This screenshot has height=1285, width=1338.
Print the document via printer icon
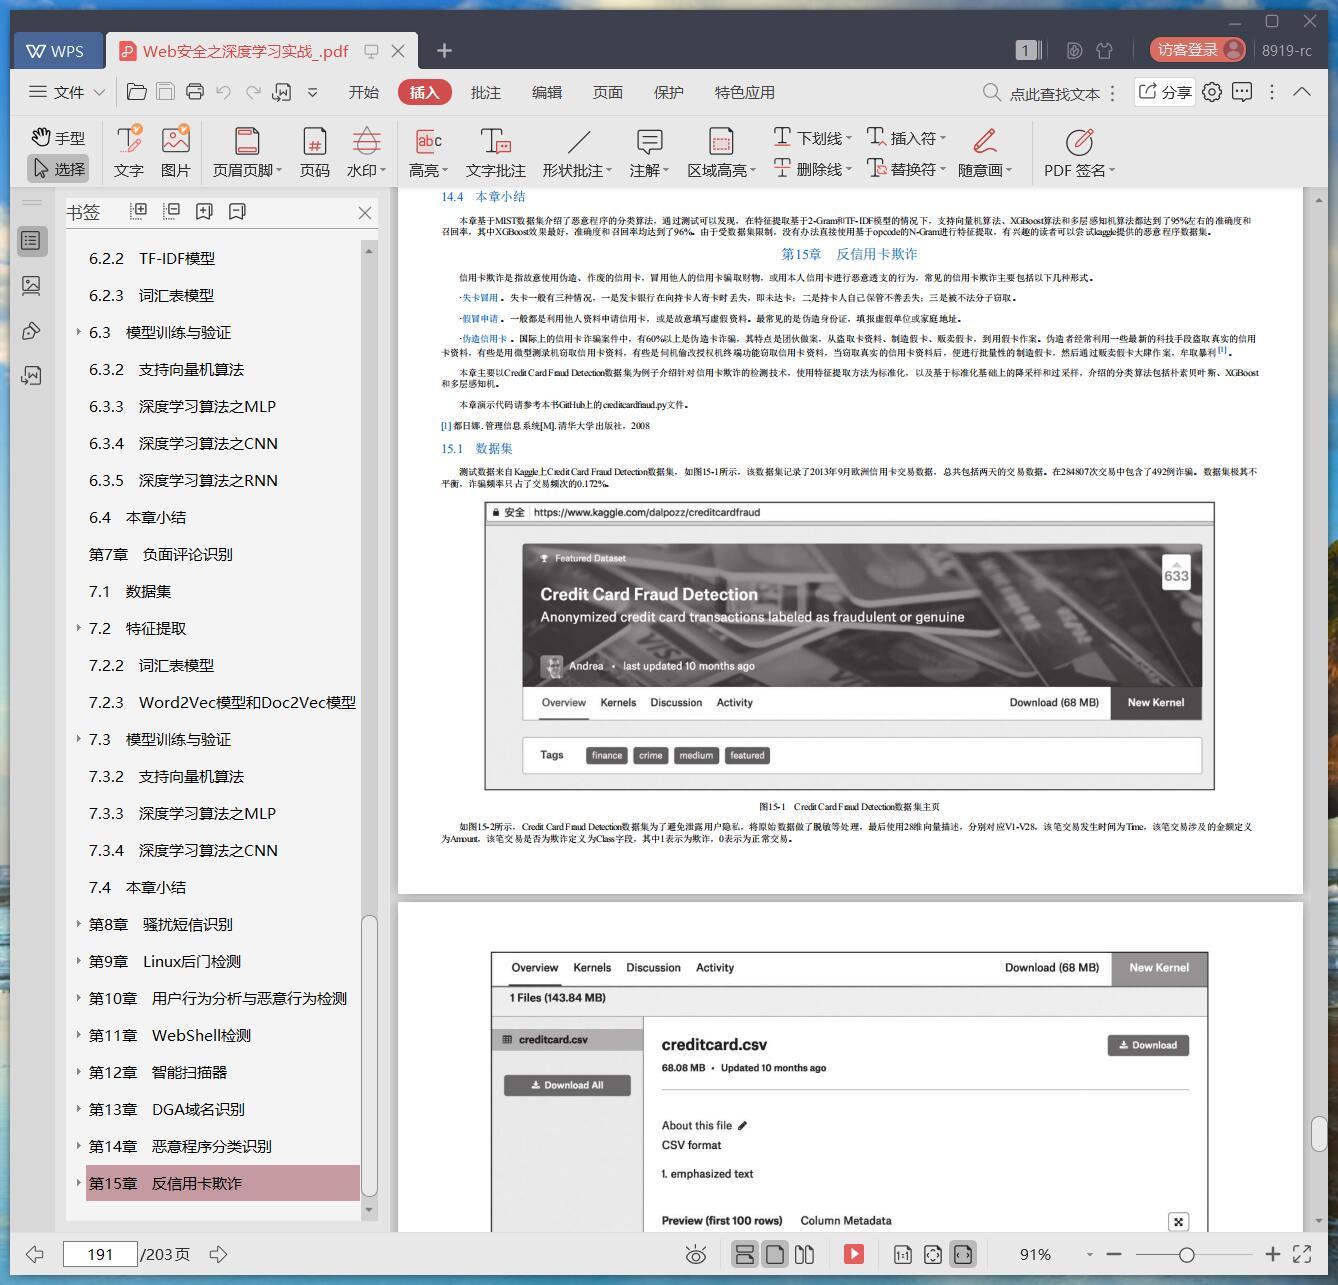(x=195, y=92)
